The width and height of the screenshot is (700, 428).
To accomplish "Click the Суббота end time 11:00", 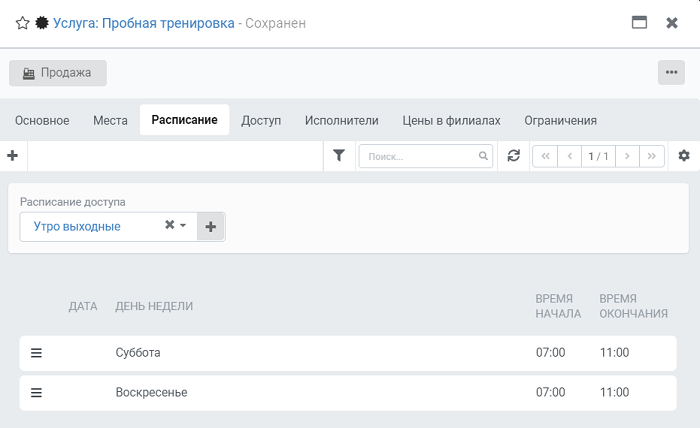I will coord(614,353).
